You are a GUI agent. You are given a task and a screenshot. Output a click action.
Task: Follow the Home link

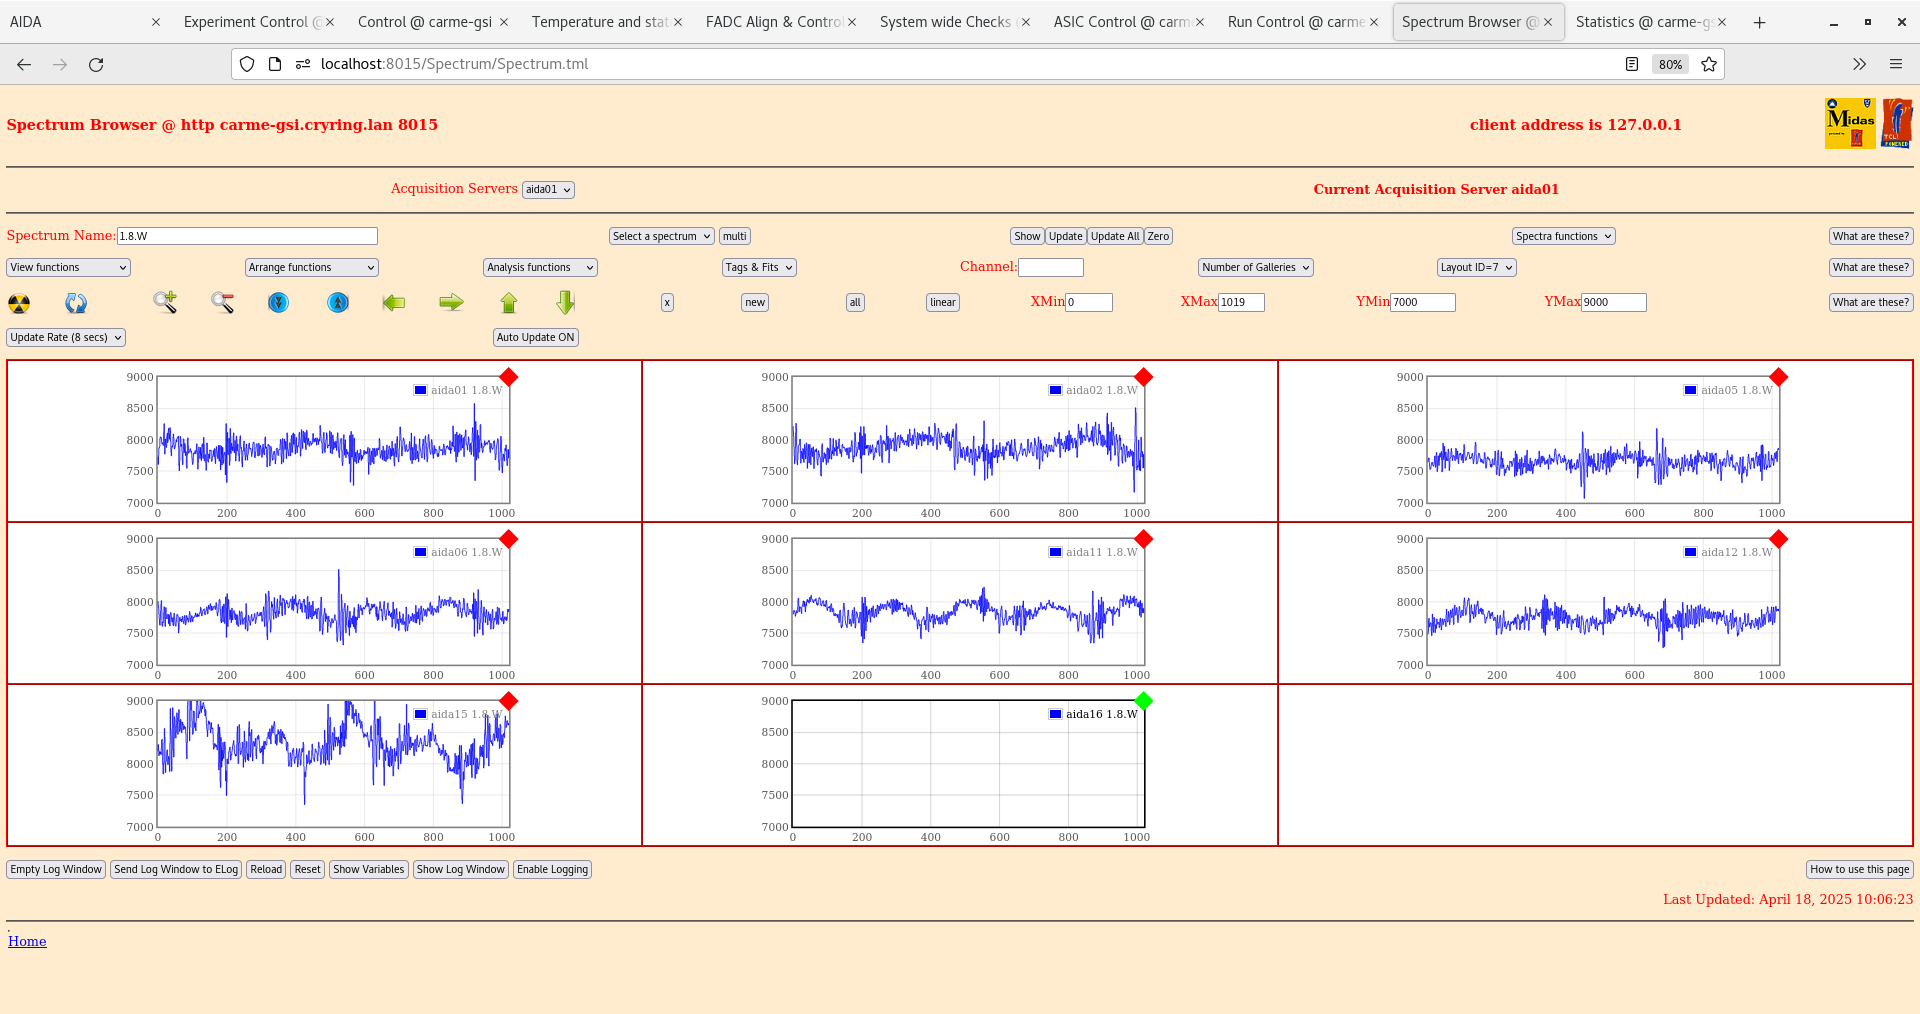(x=27, y=941)
